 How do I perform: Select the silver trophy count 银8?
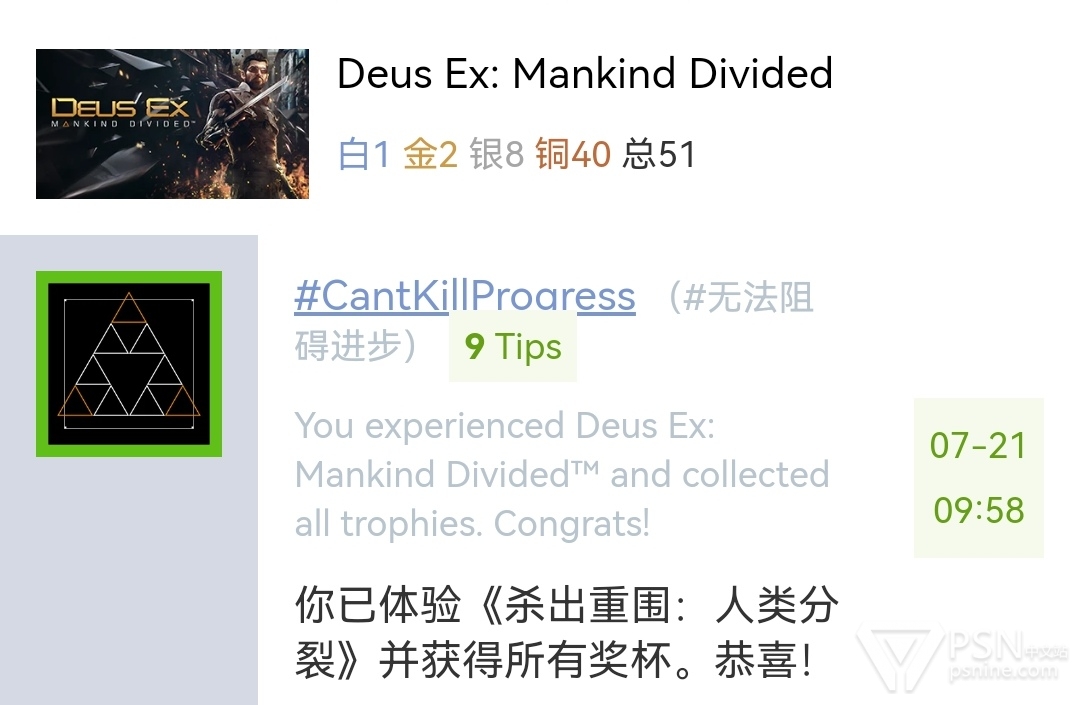(x=497, y=154)
